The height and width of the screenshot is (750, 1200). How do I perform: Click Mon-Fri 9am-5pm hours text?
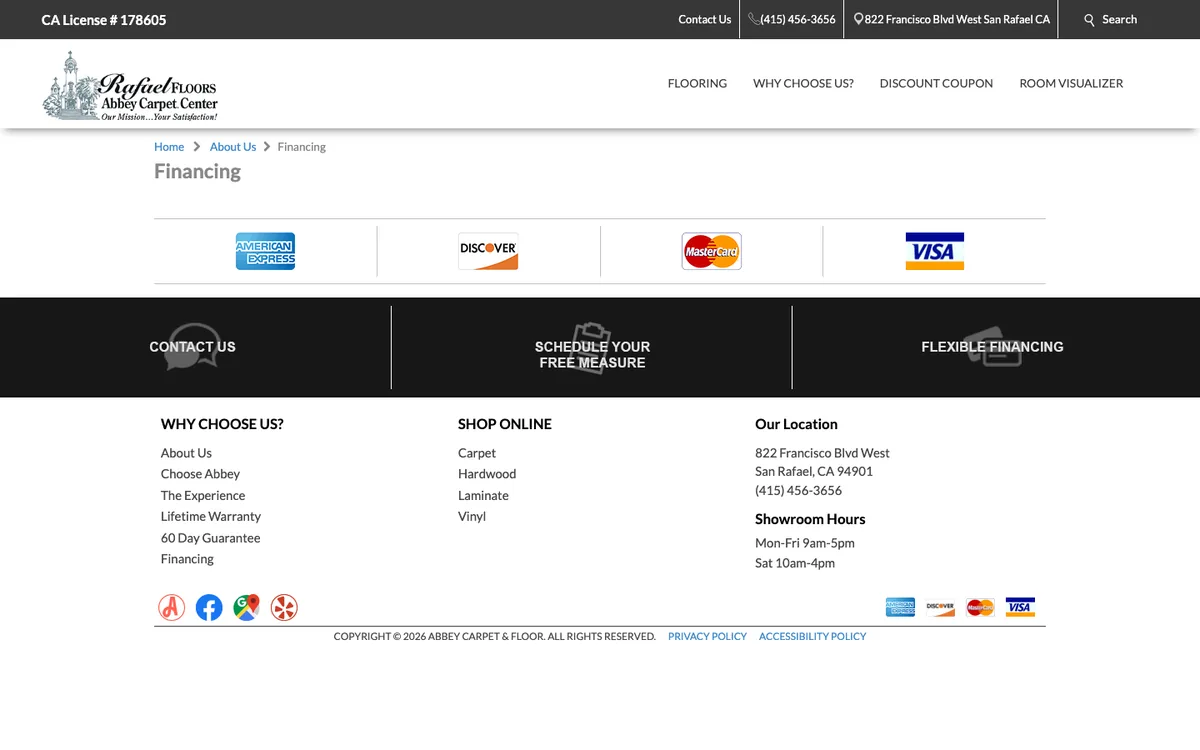point(805,543)
